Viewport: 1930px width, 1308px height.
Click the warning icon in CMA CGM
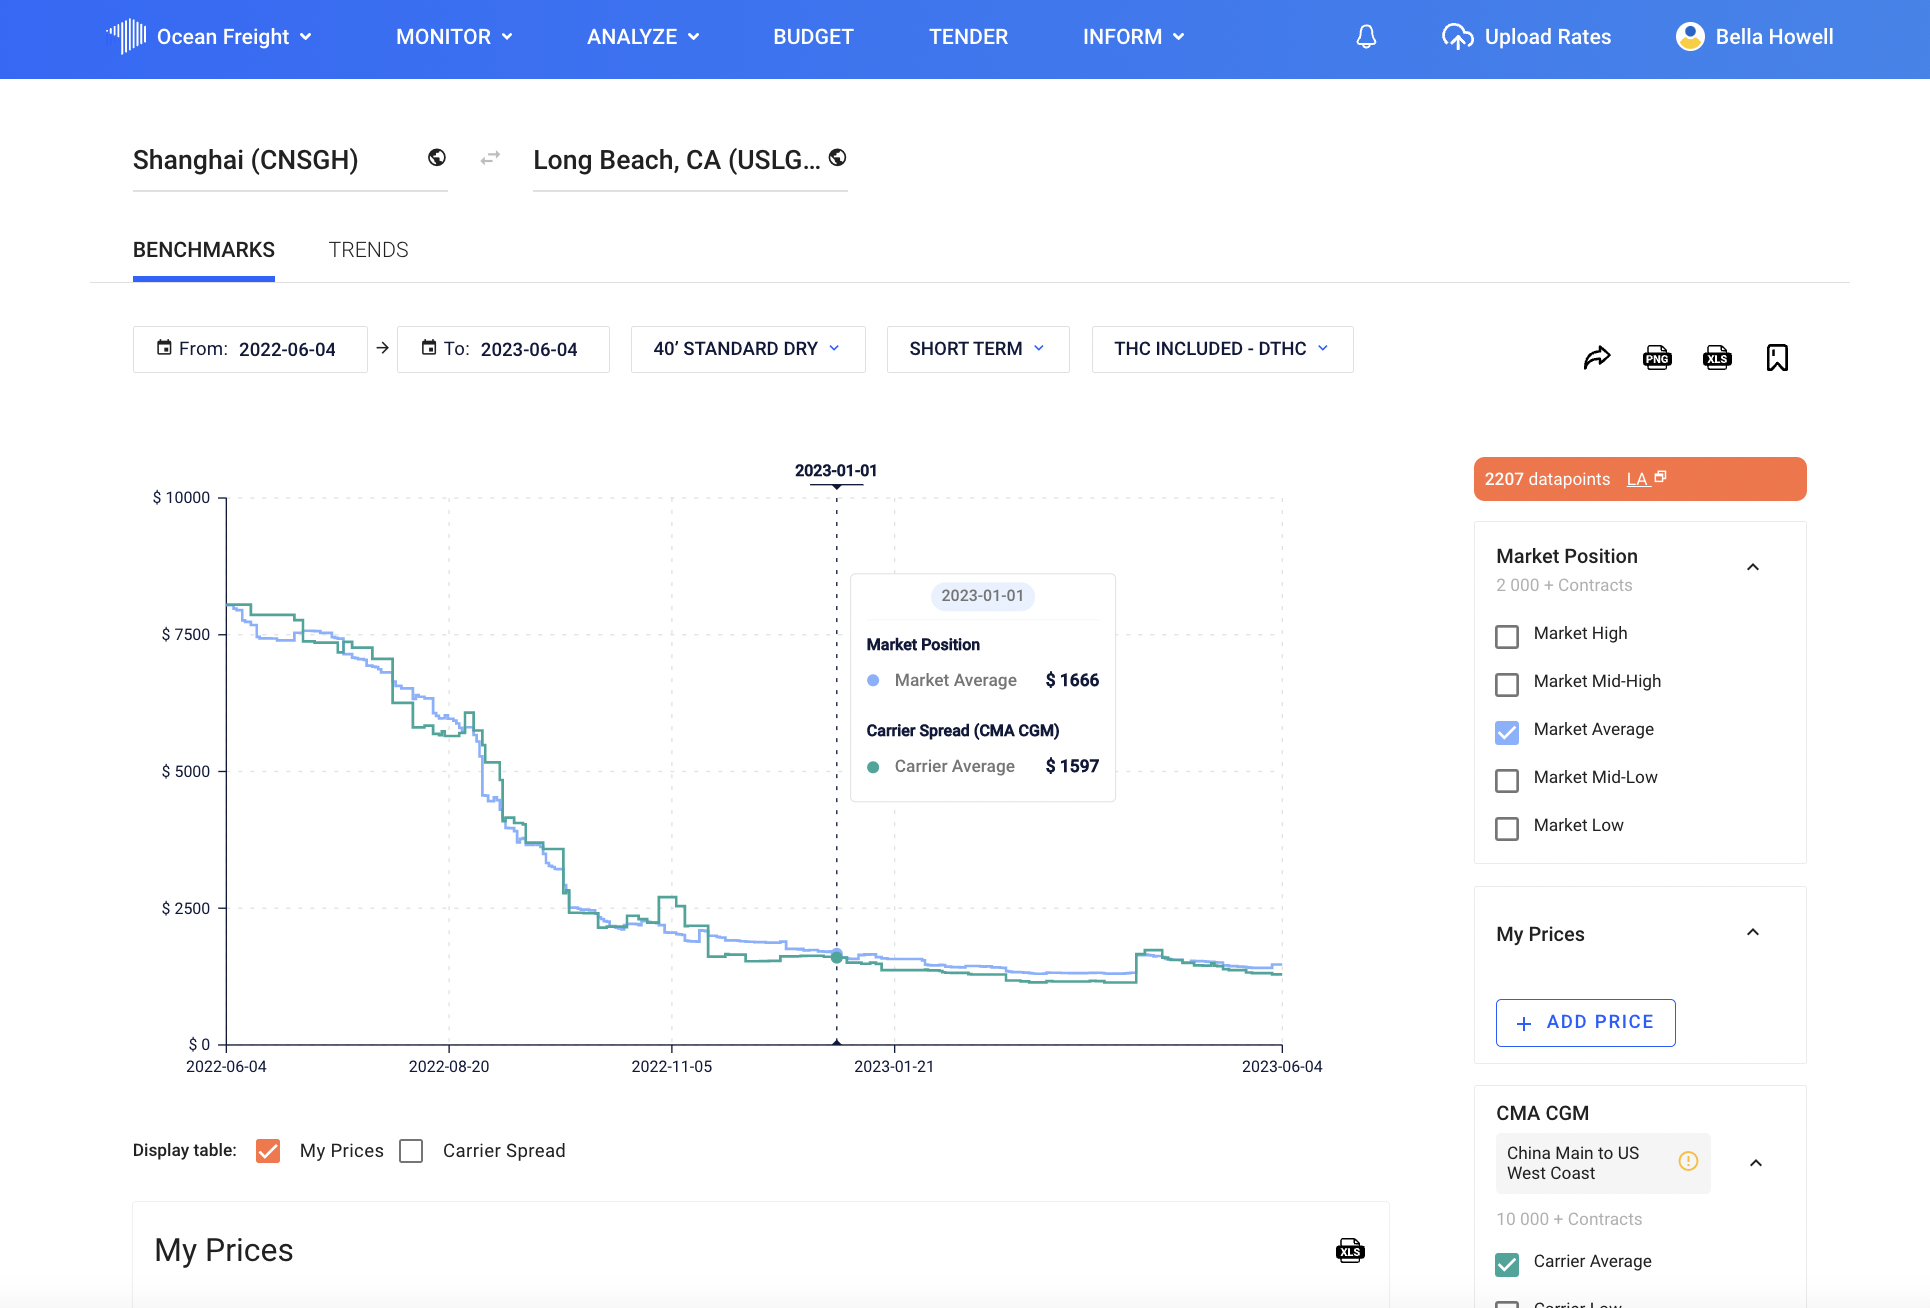pyautogui.click(x=1688, y=1161)
